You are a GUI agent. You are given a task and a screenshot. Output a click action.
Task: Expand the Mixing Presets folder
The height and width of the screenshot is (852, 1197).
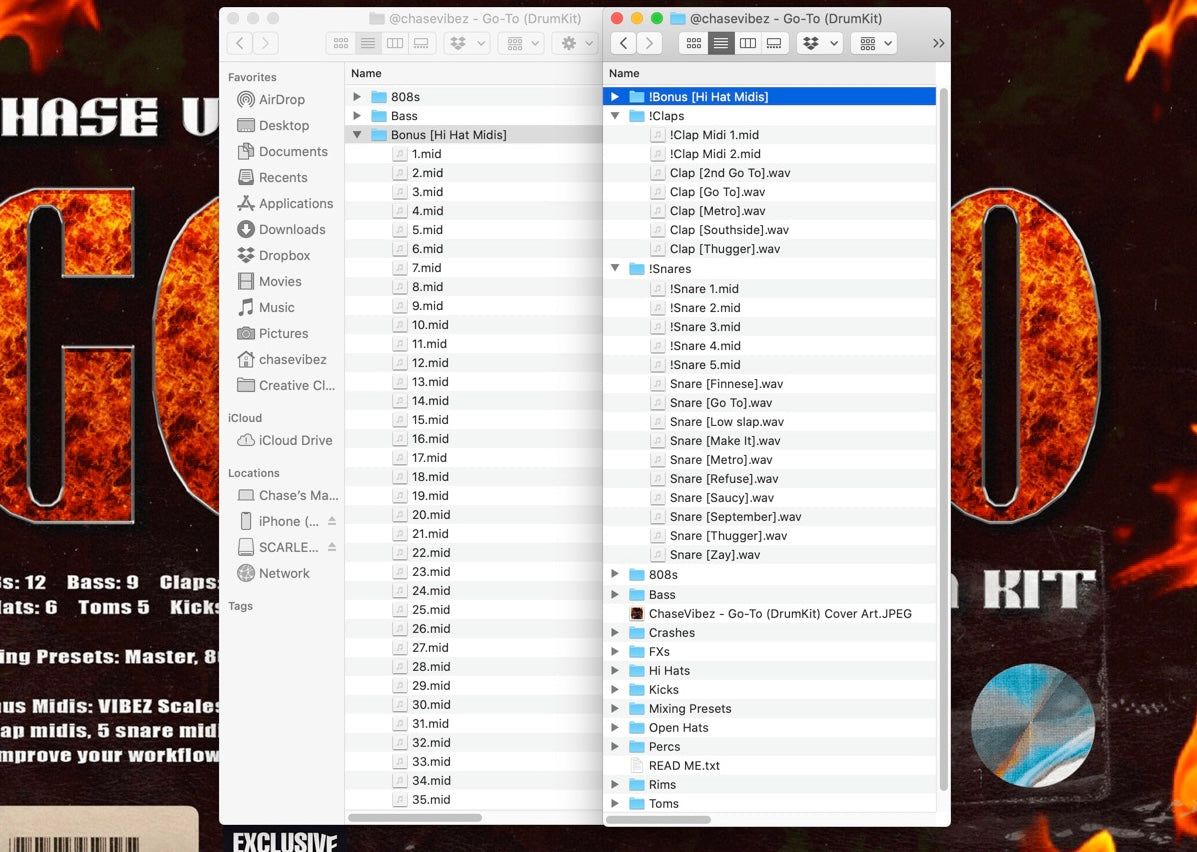tap(615, 708)
